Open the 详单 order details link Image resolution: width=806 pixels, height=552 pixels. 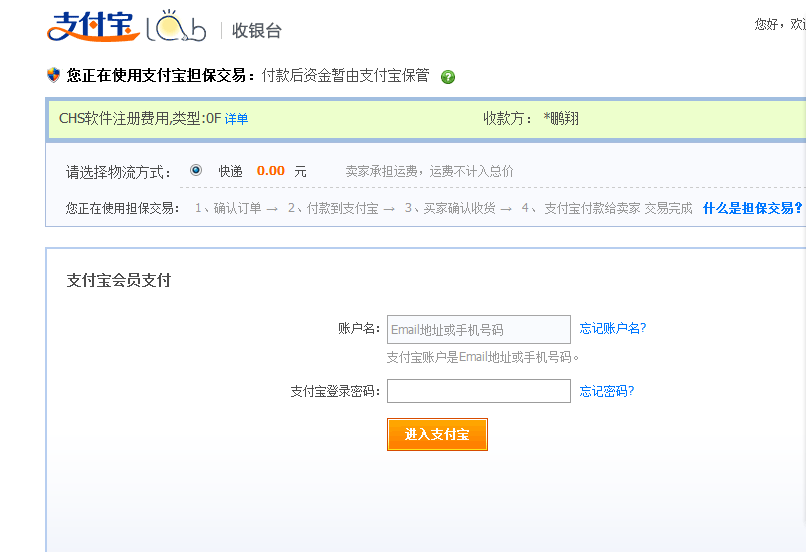pyautogui.click(x=236, y=119)
